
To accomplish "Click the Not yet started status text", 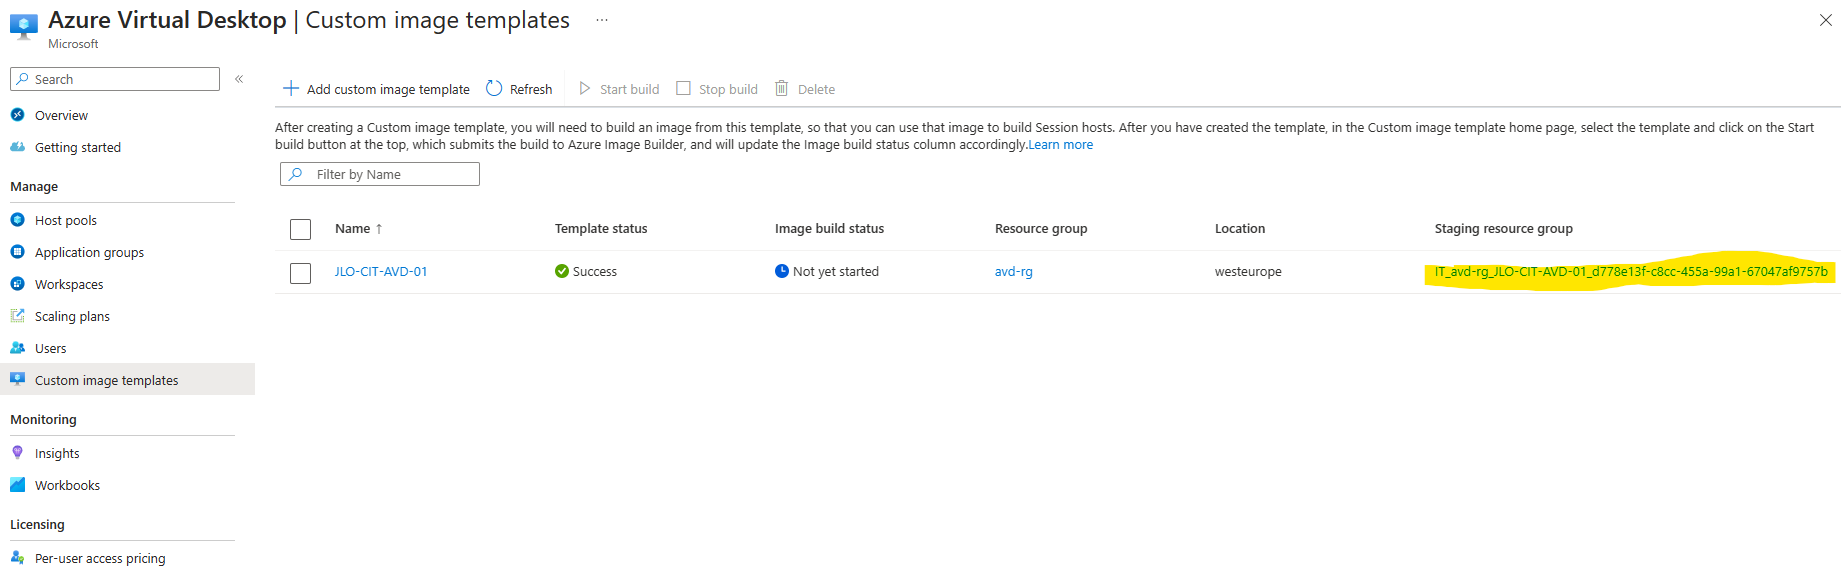I will coord(836,271).
